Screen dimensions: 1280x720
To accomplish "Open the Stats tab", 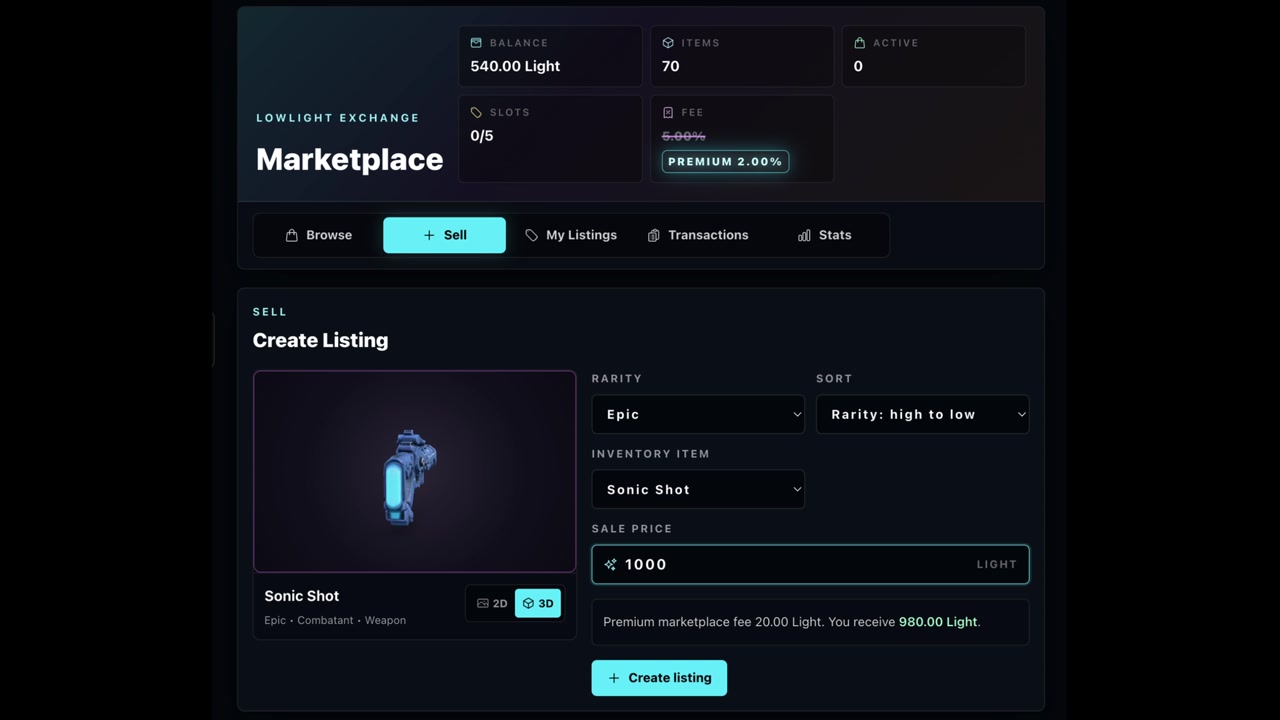I will tap(825, 235).
